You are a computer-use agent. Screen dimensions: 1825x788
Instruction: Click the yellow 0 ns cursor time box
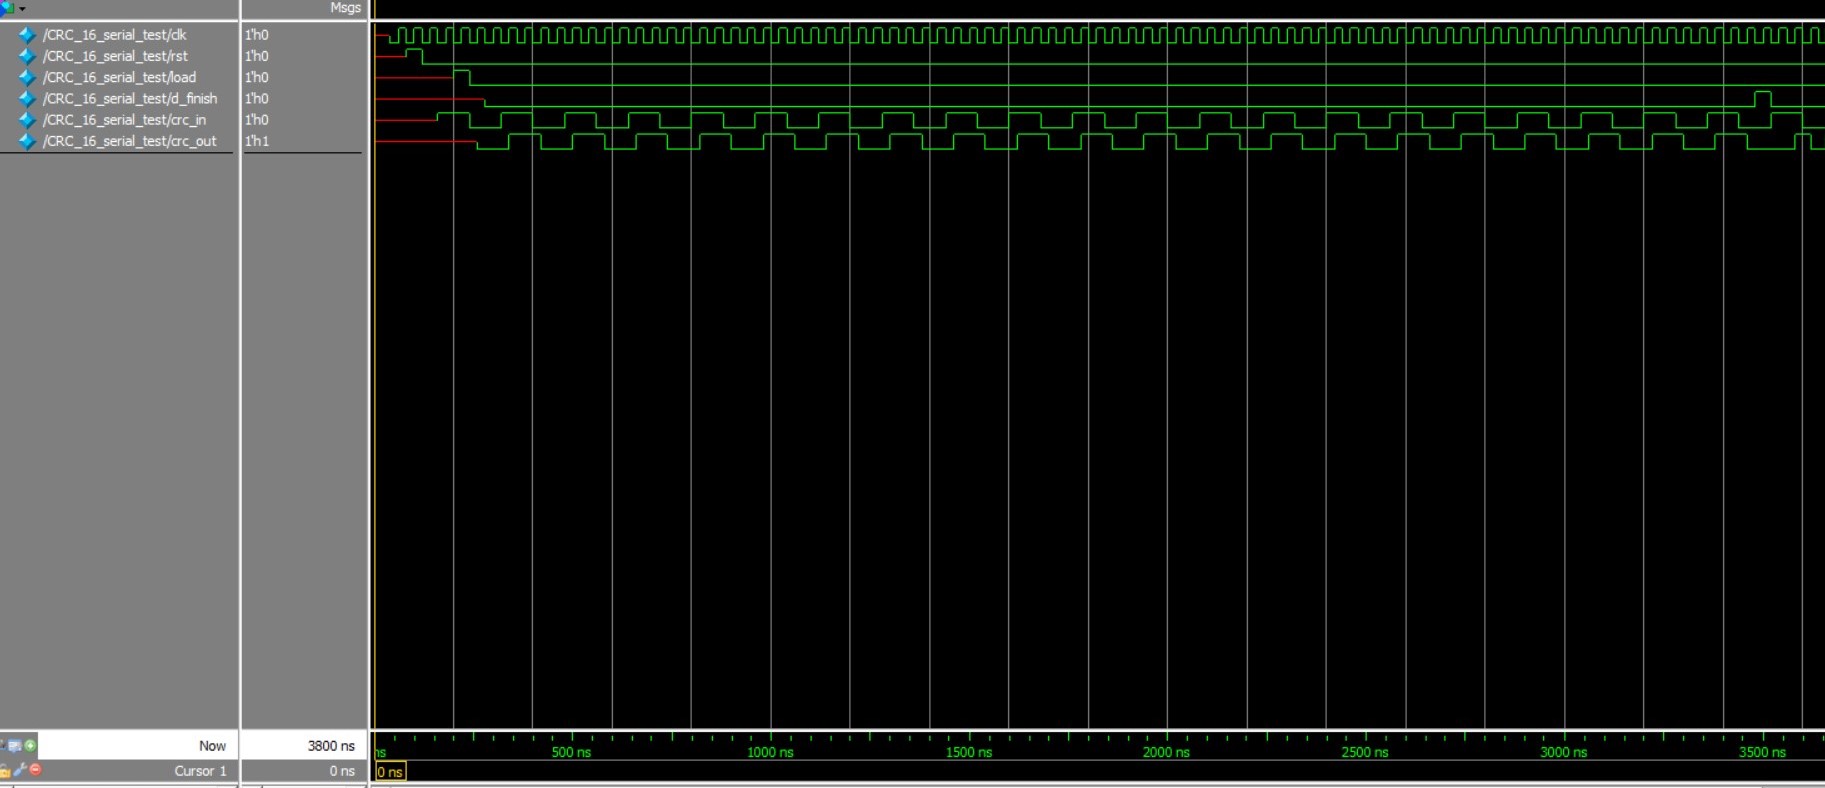click(x=390, y=771)
